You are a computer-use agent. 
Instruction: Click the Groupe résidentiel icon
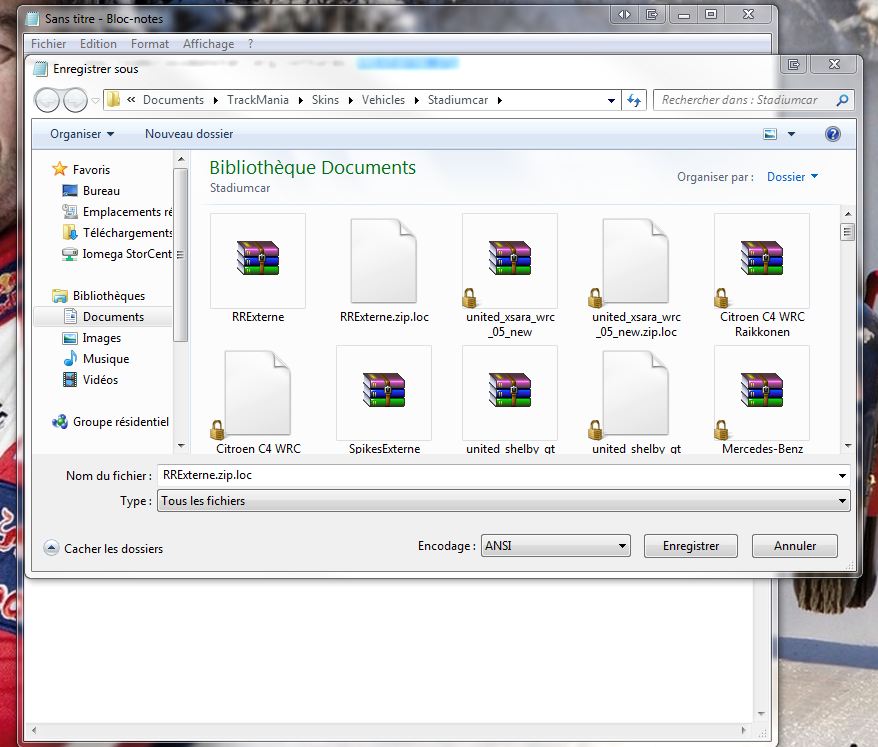pos(59,422)
